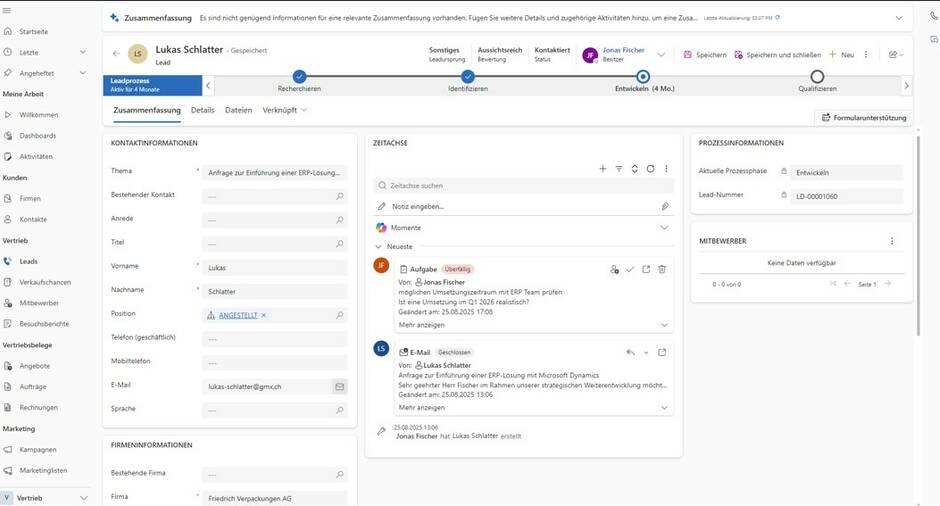This screenshot has width=940, height=506.
Task: Search the Bestehende Firma lookup
Action: click(x=339, y=474)
